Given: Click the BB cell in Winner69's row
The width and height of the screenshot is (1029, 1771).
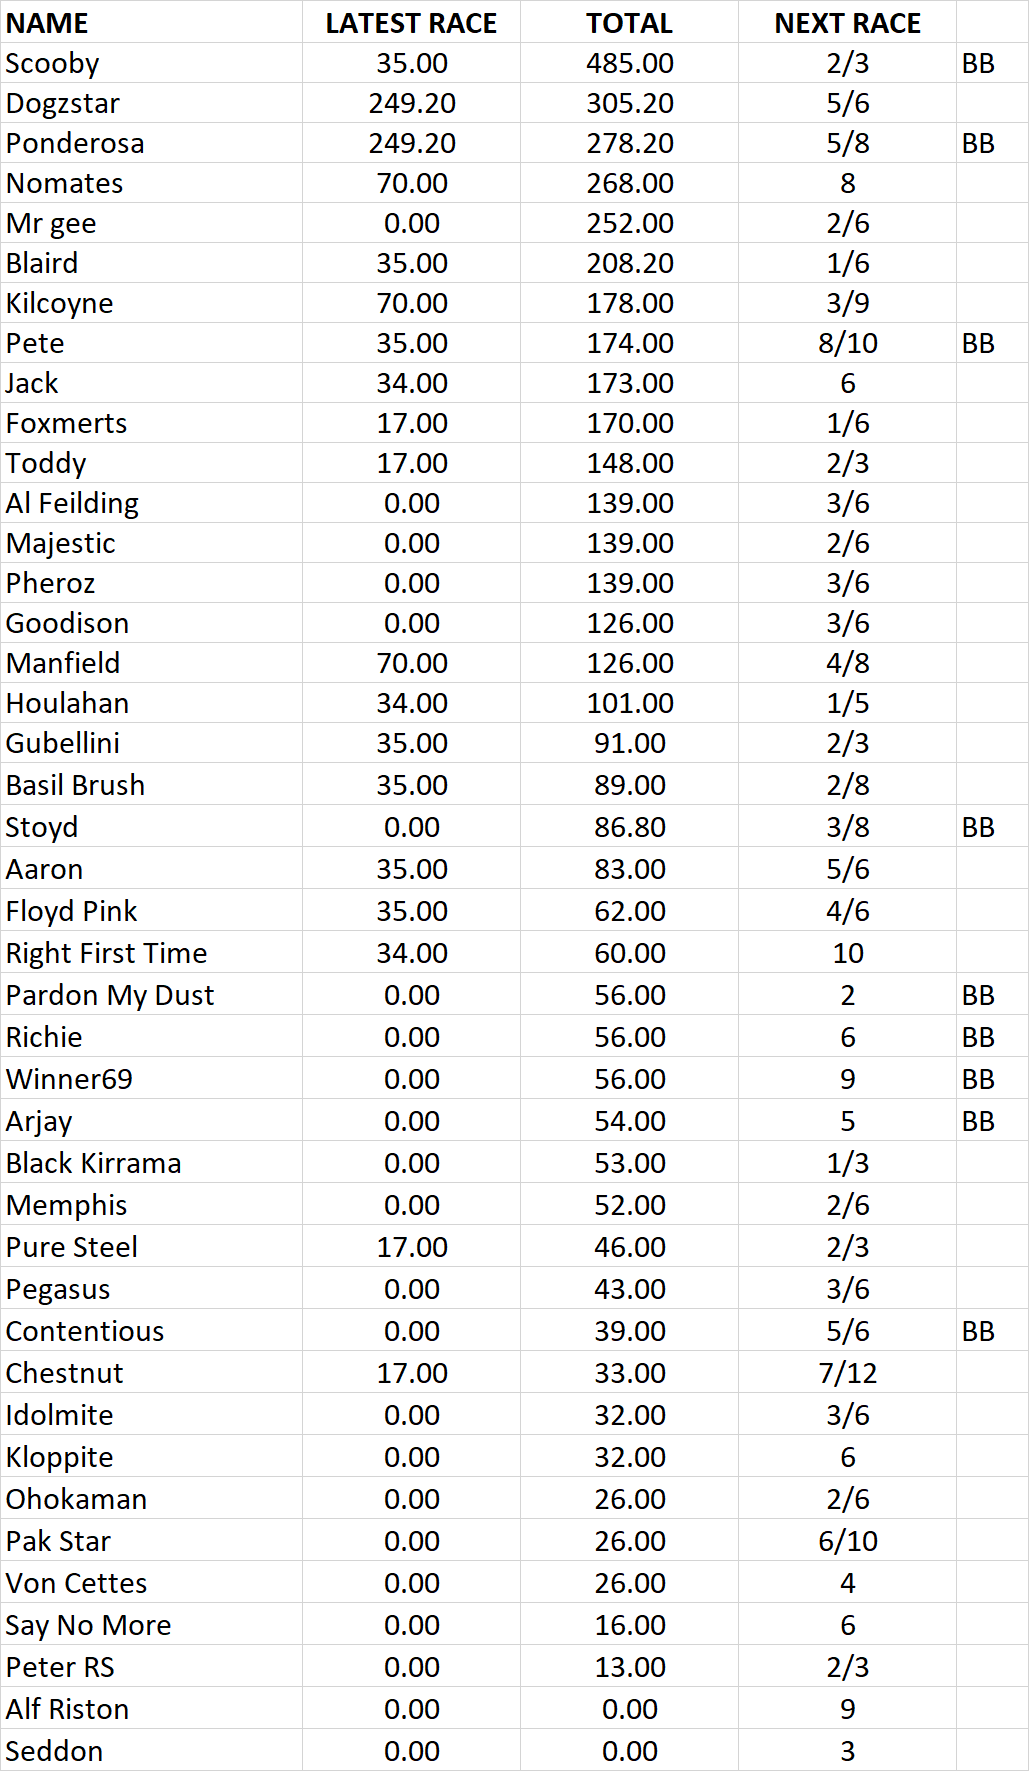Looking at the screenshot, I should [x=978, y=1079].
